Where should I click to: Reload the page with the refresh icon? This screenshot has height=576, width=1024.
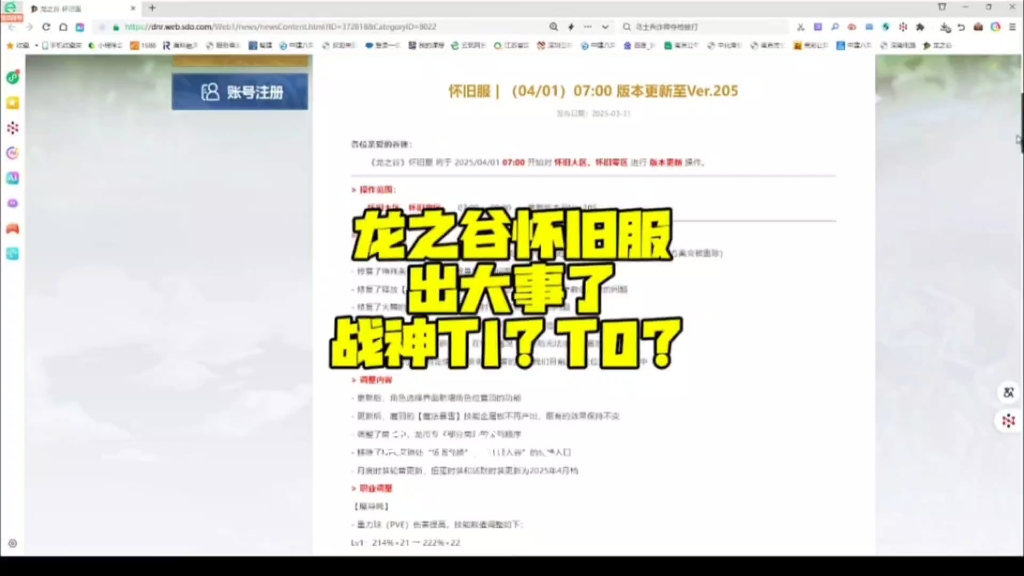click(46, 27)
